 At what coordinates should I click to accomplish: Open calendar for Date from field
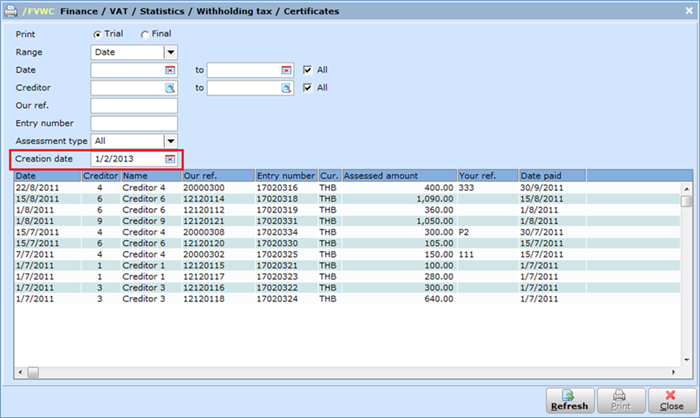[x=170, y=70]
